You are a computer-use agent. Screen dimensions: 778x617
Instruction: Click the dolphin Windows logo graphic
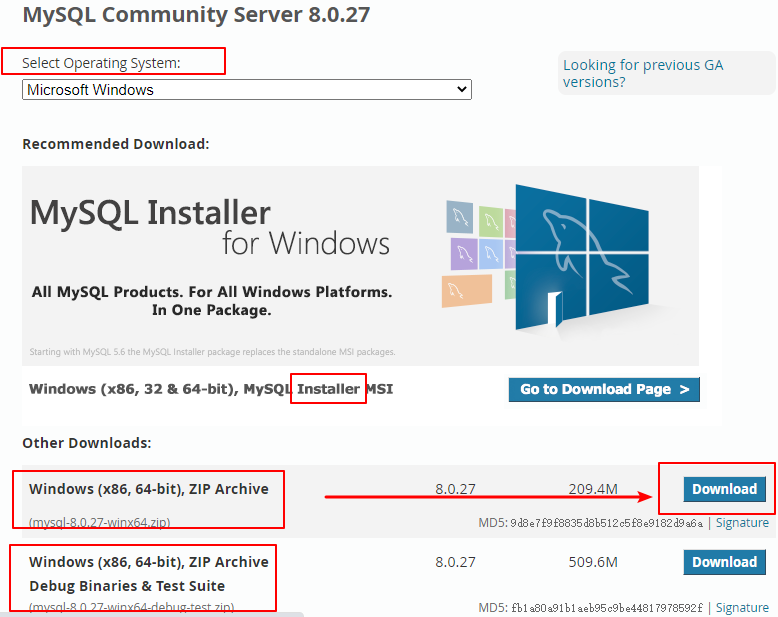[x=582, y=258]
